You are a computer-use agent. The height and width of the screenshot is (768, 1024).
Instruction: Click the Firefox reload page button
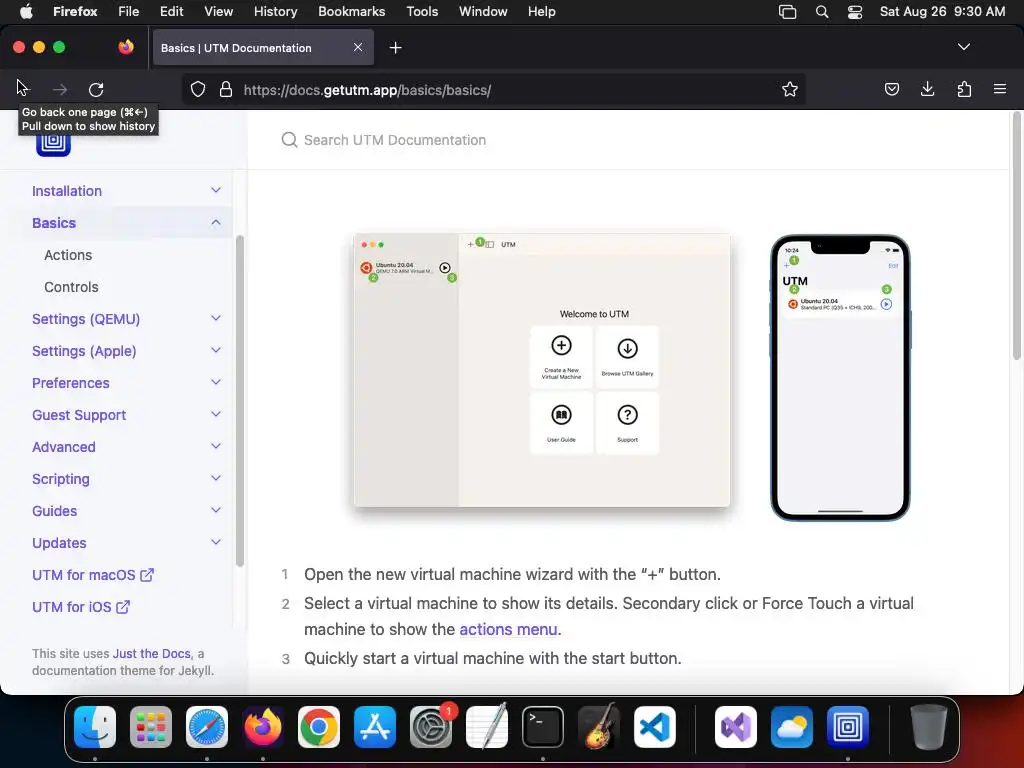(96, 89)
